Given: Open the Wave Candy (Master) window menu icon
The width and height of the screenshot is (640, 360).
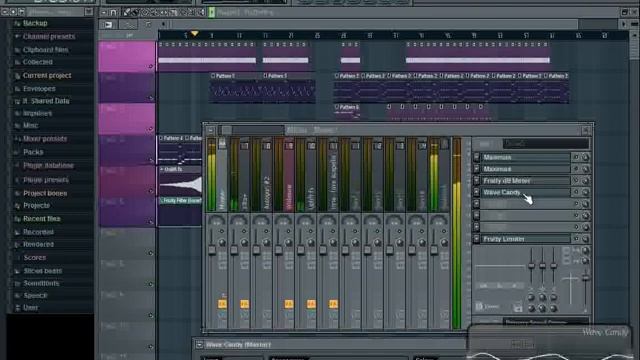Looking at the screenshot, I should coord(199,345).
